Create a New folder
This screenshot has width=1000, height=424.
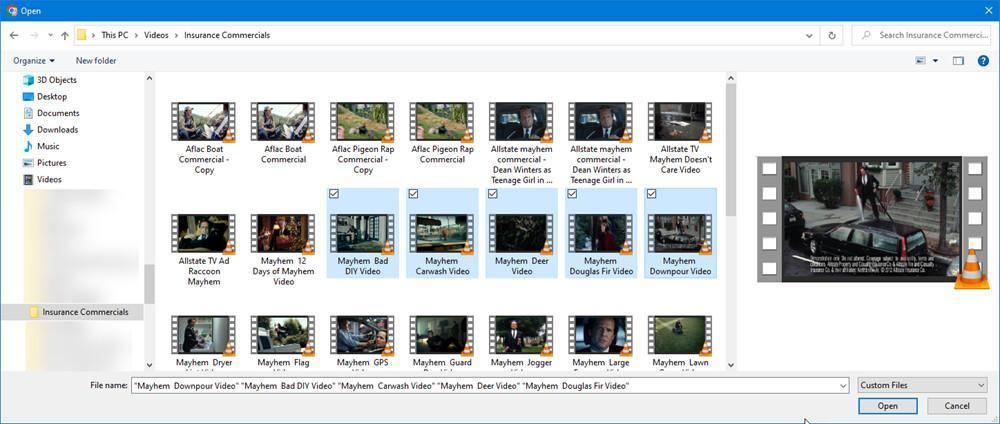click(x=96, y=61)
